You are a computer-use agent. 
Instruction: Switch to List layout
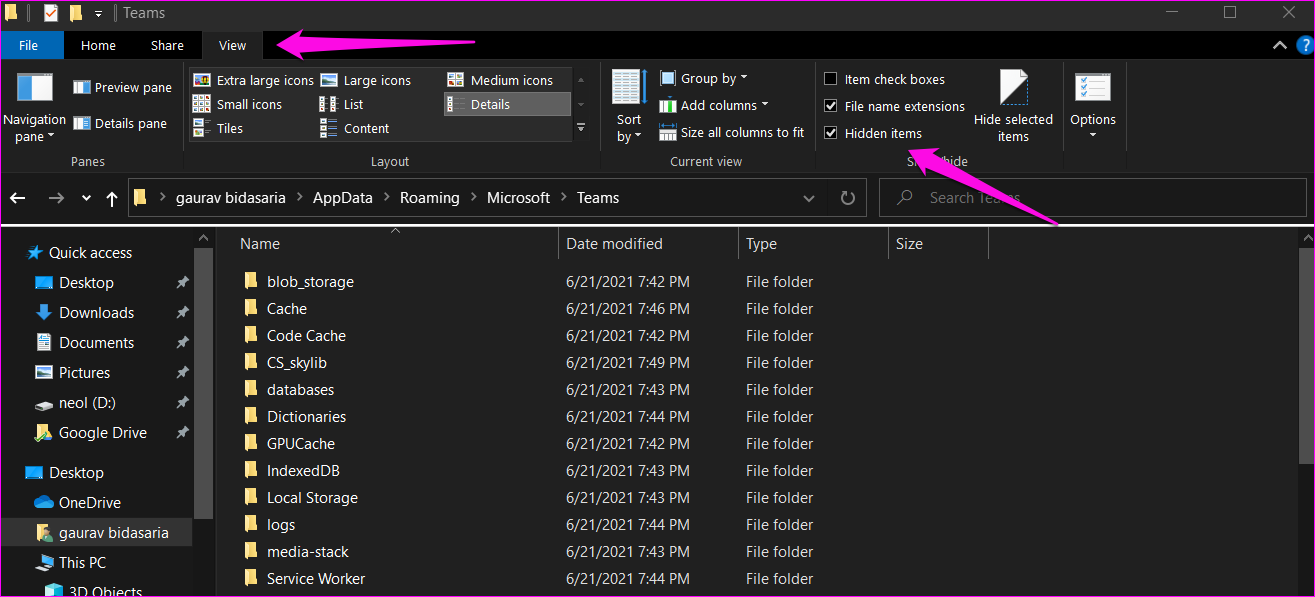coord(342,104)
